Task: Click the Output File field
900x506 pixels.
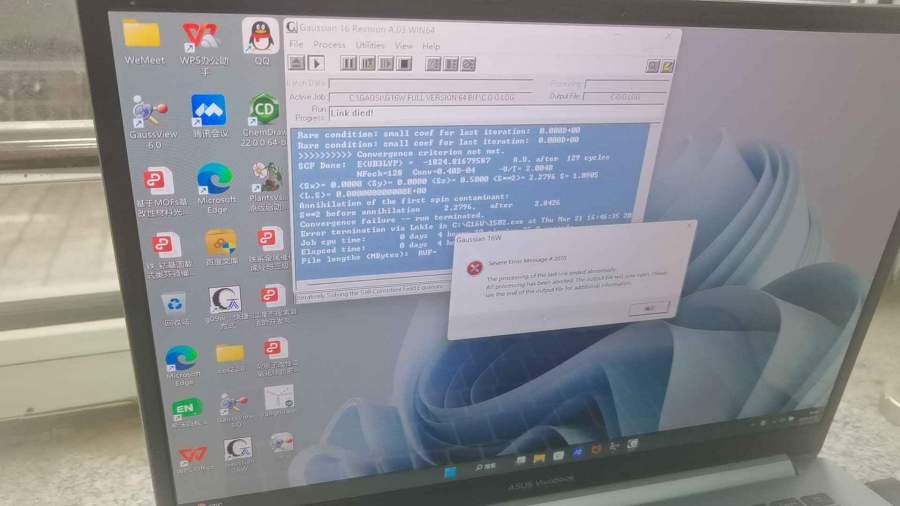Action: coord(625,97)
